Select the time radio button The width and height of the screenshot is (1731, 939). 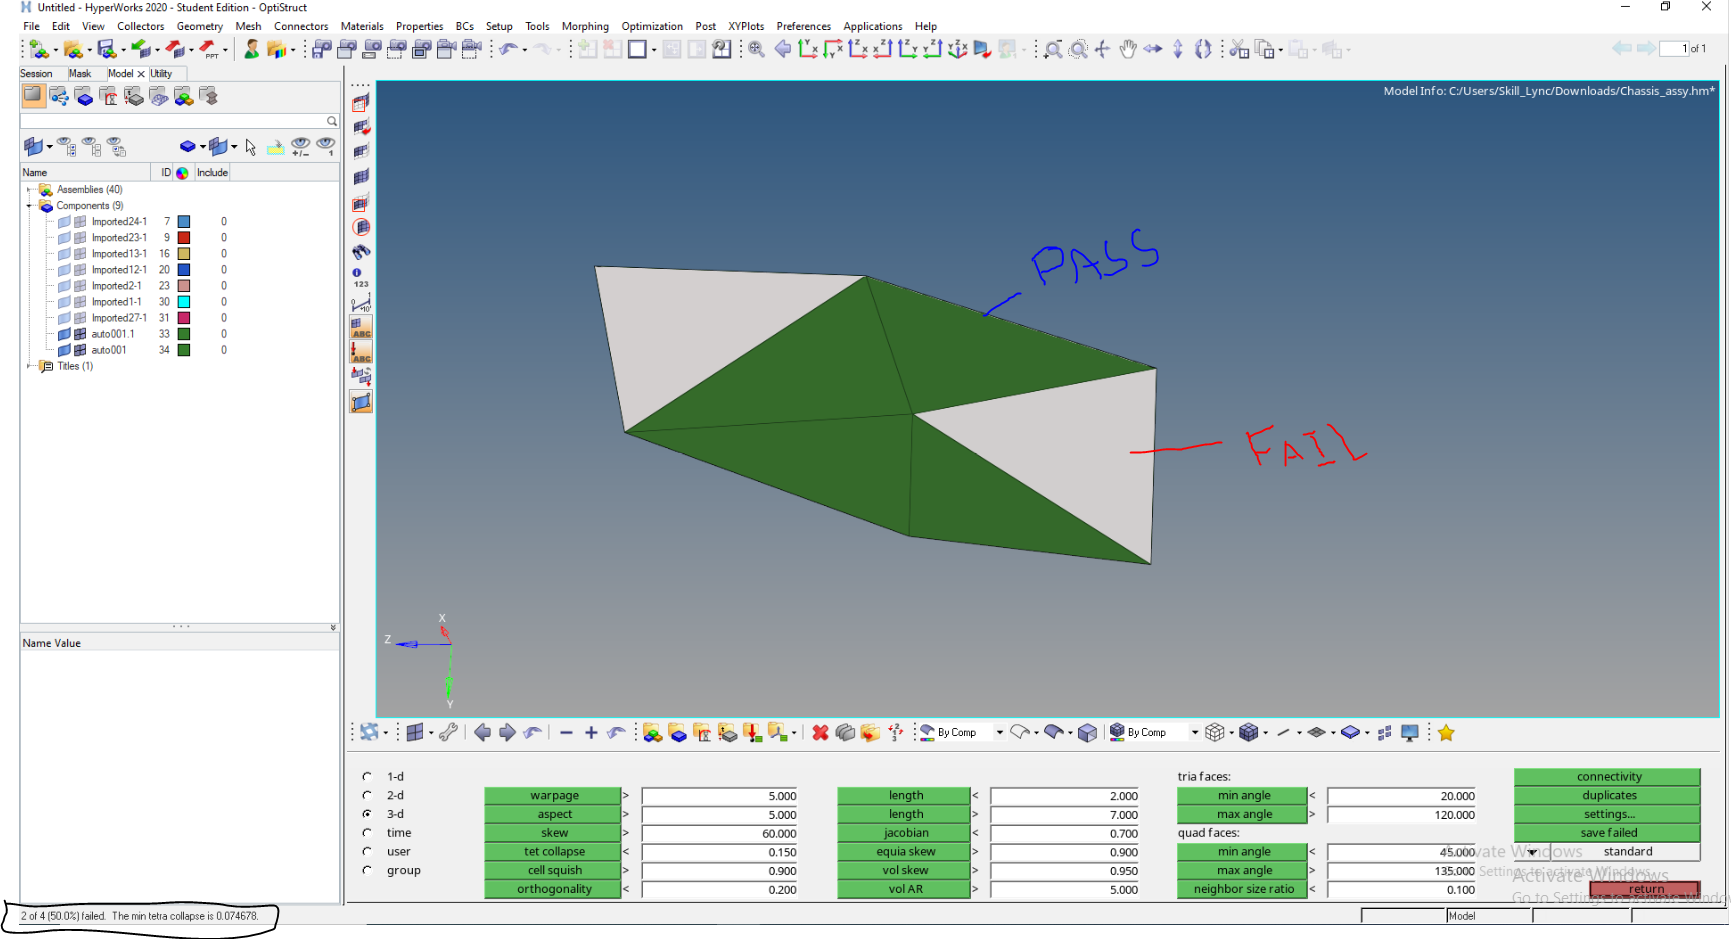click(x=368, y=832)
